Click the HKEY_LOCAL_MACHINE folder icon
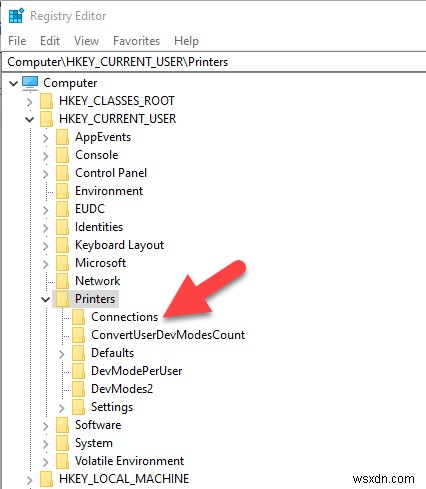Image resolution: width=426 pixels, height=489 pixels. (x=46, y=479)
